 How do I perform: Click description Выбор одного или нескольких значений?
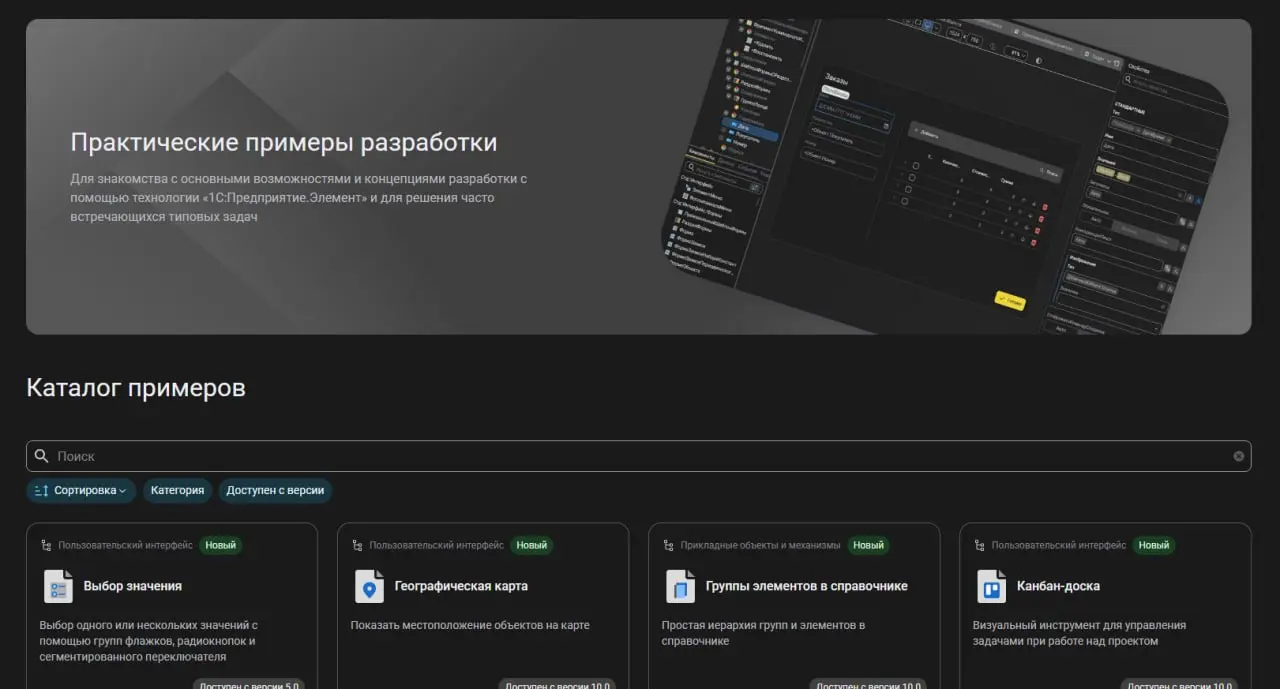pos(149,641)
